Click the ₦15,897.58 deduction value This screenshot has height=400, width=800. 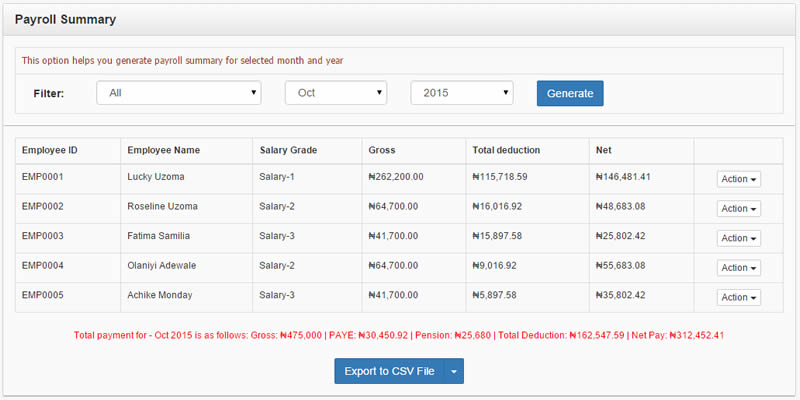(497, 236)
